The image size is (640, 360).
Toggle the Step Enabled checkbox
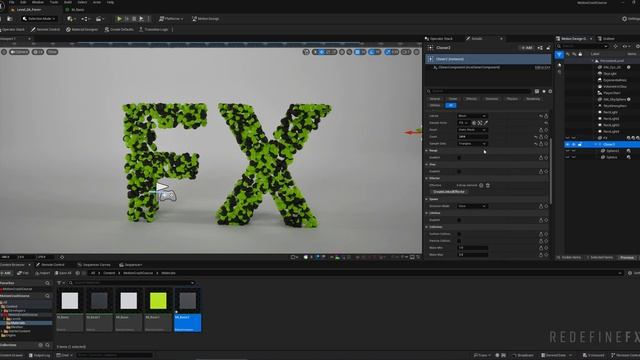pos(459,171)
